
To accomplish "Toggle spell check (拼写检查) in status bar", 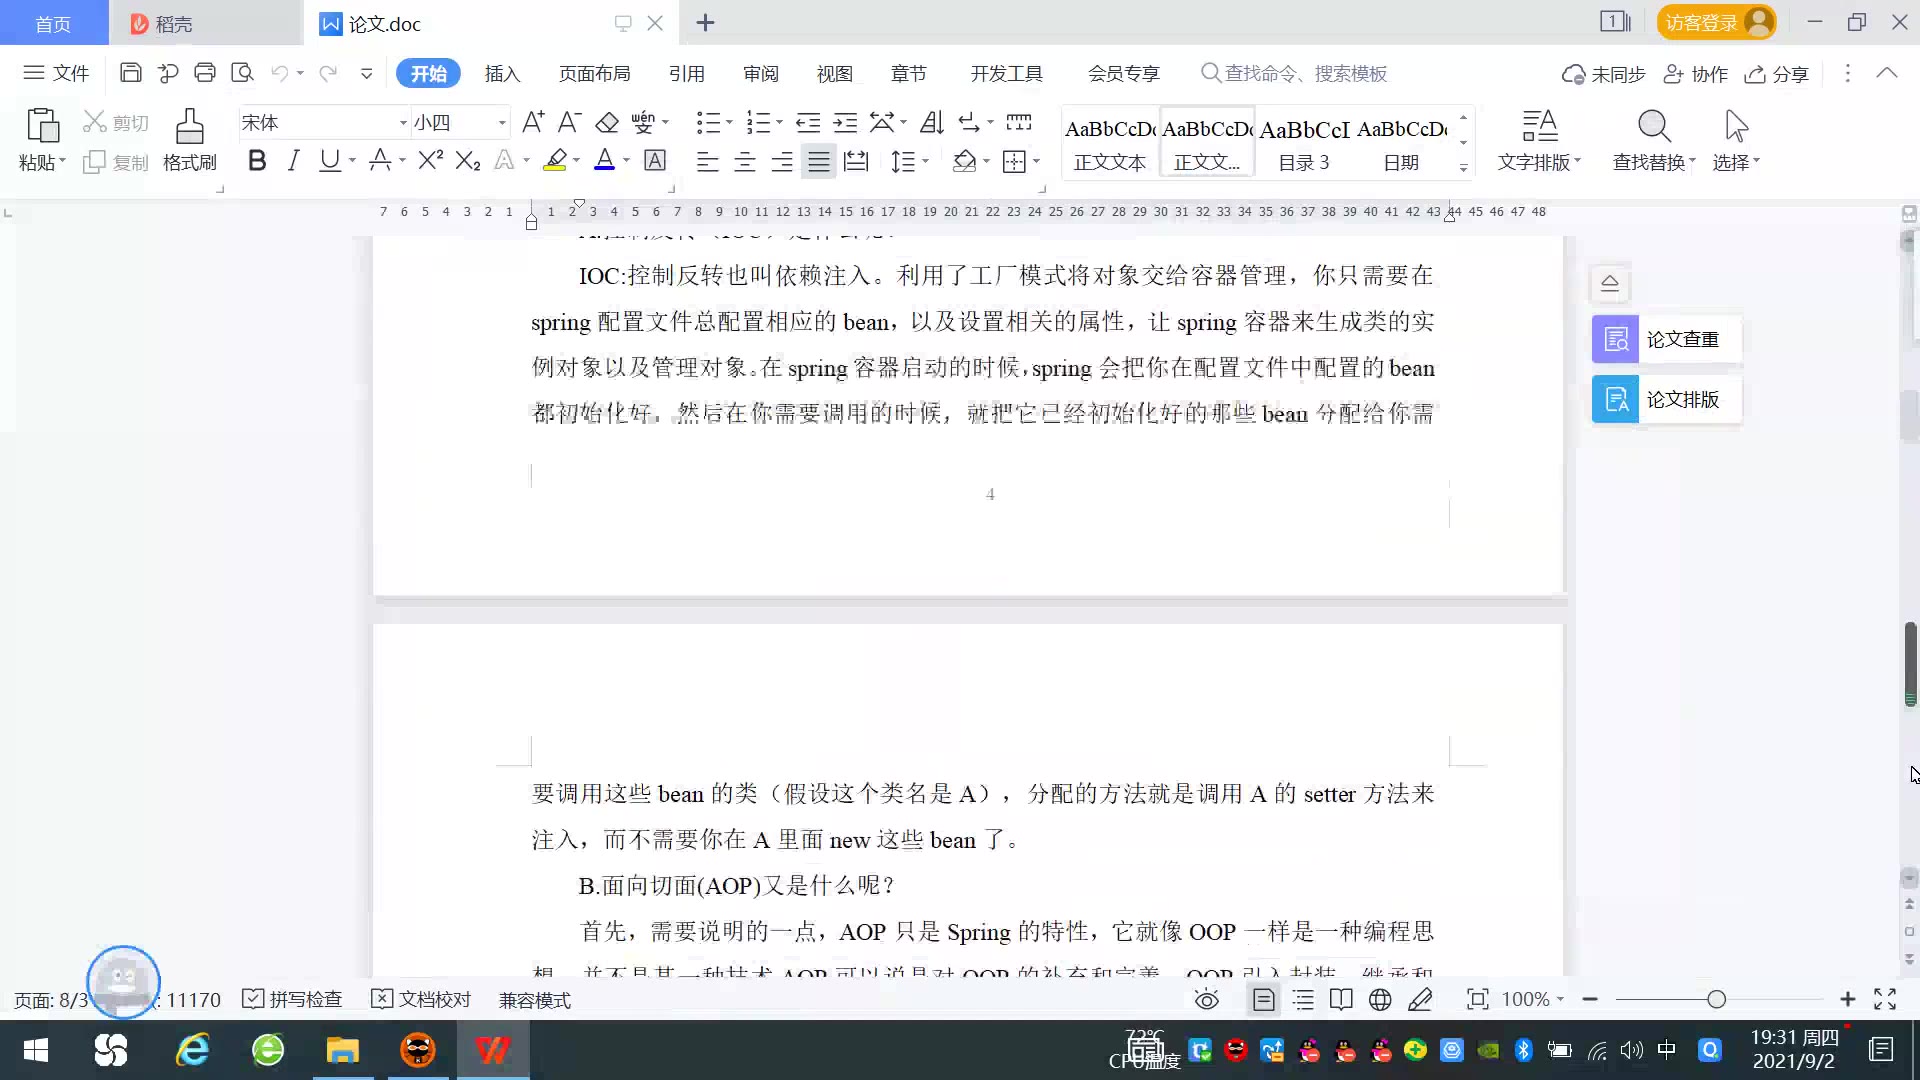I will 293,1000.
